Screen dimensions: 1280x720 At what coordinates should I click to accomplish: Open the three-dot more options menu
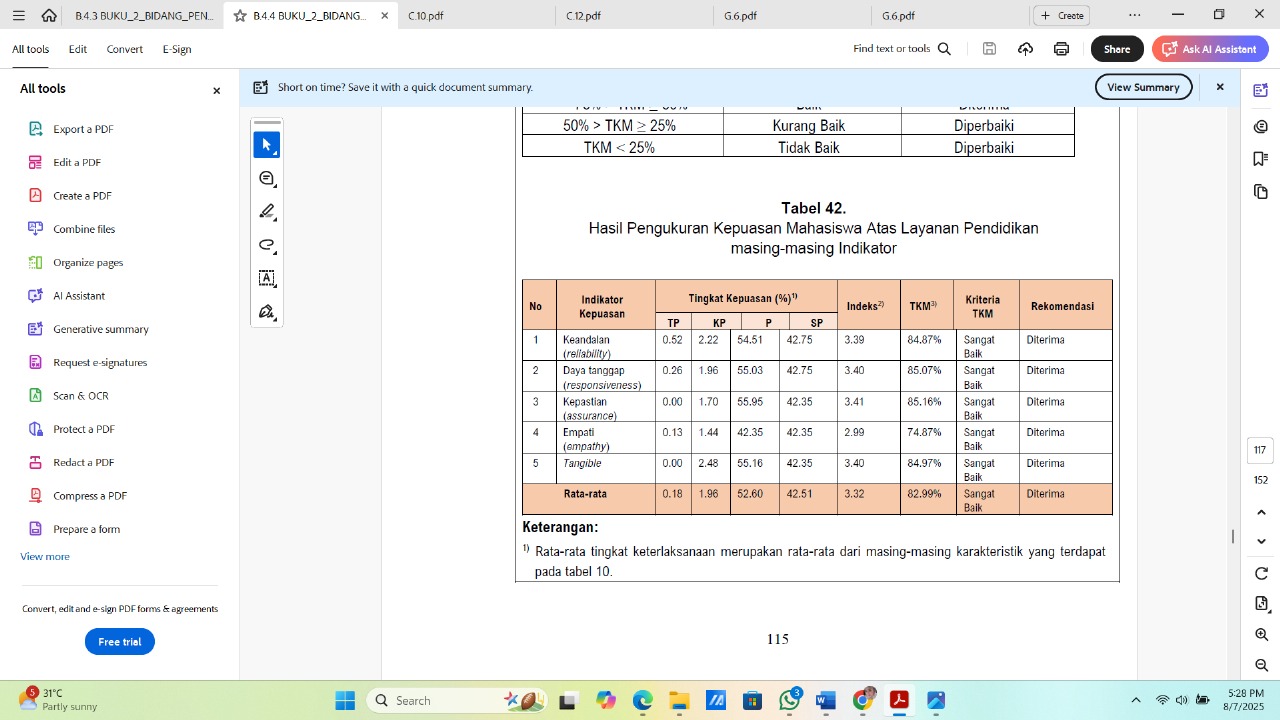(1134, 15)
